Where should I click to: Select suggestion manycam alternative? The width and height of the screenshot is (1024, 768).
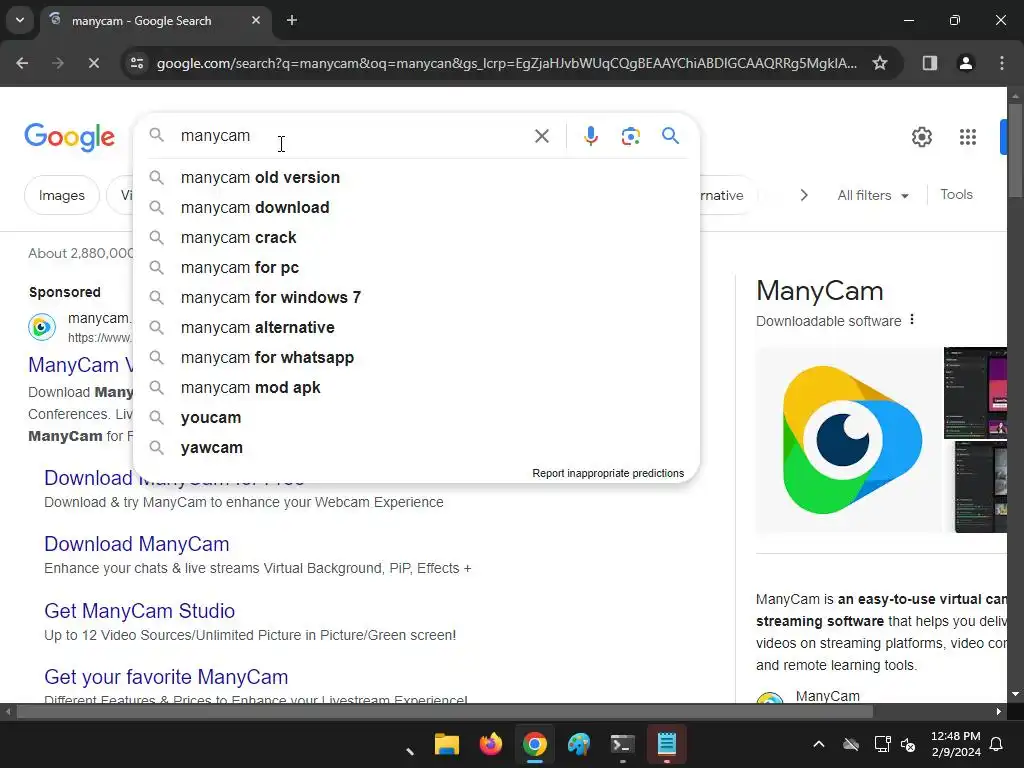point(416,328)
